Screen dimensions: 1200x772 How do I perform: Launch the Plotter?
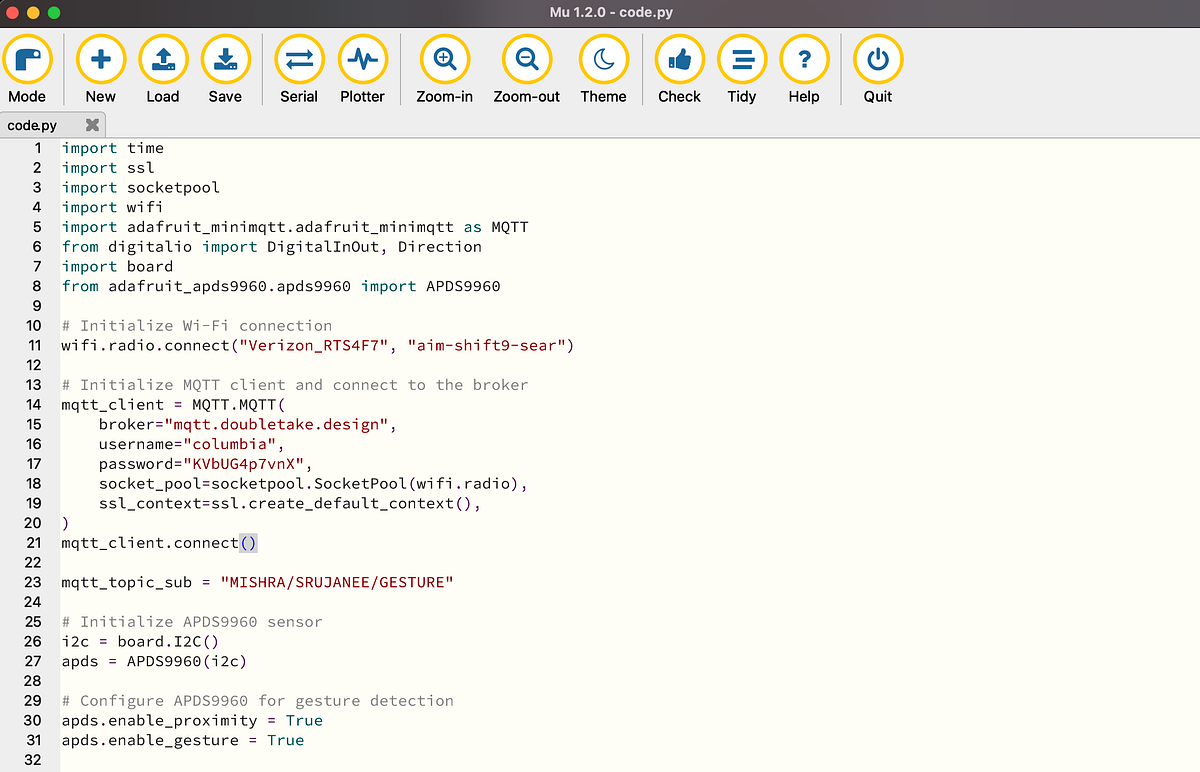tap(362, 59)
